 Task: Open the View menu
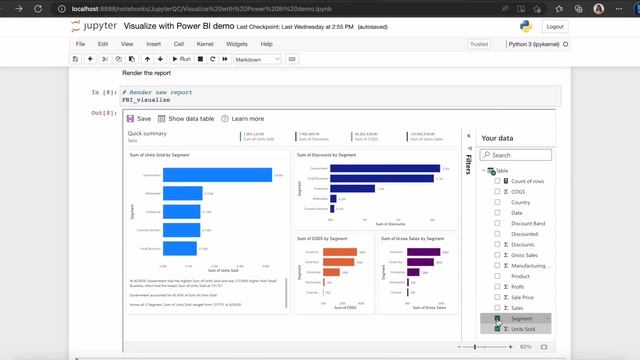pos(127,44)
